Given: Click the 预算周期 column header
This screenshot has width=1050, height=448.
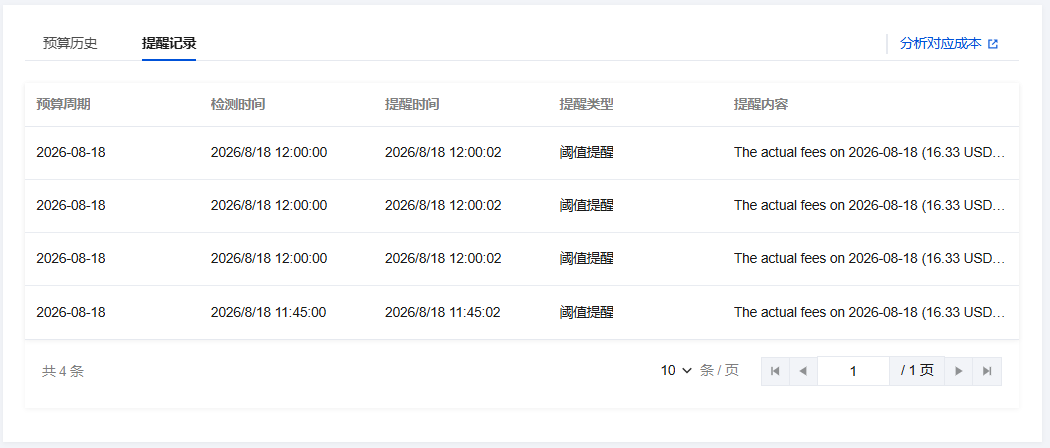Looking at the screenshot, I should tap(64, 104).
